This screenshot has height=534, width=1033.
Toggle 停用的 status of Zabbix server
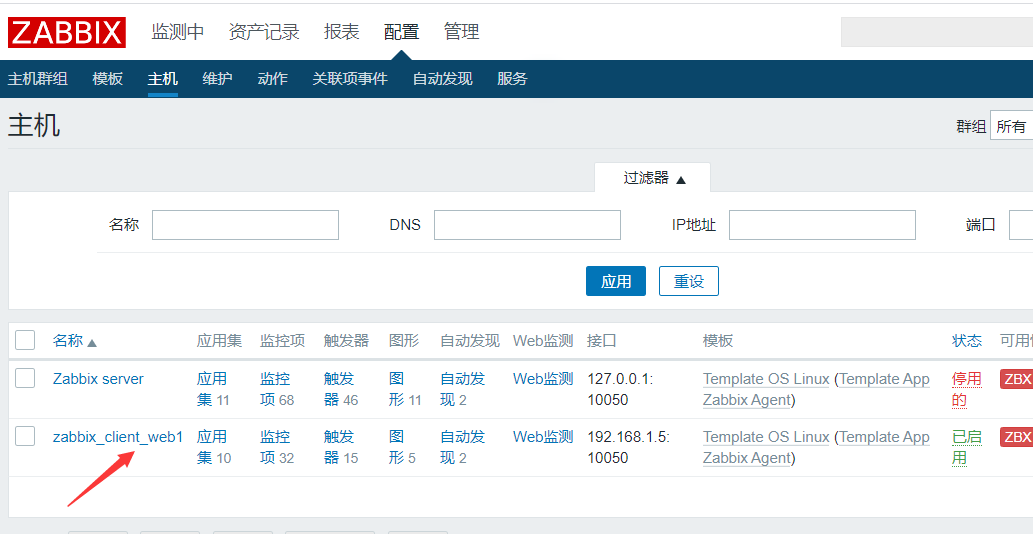(966, 389)
